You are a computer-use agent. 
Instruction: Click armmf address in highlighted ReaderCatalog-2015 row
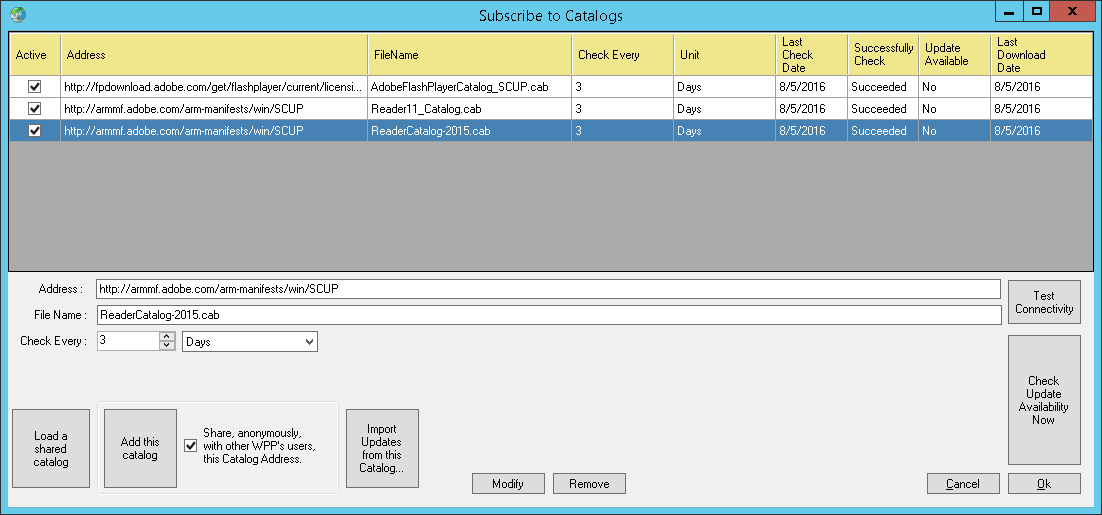pos(214,131)
